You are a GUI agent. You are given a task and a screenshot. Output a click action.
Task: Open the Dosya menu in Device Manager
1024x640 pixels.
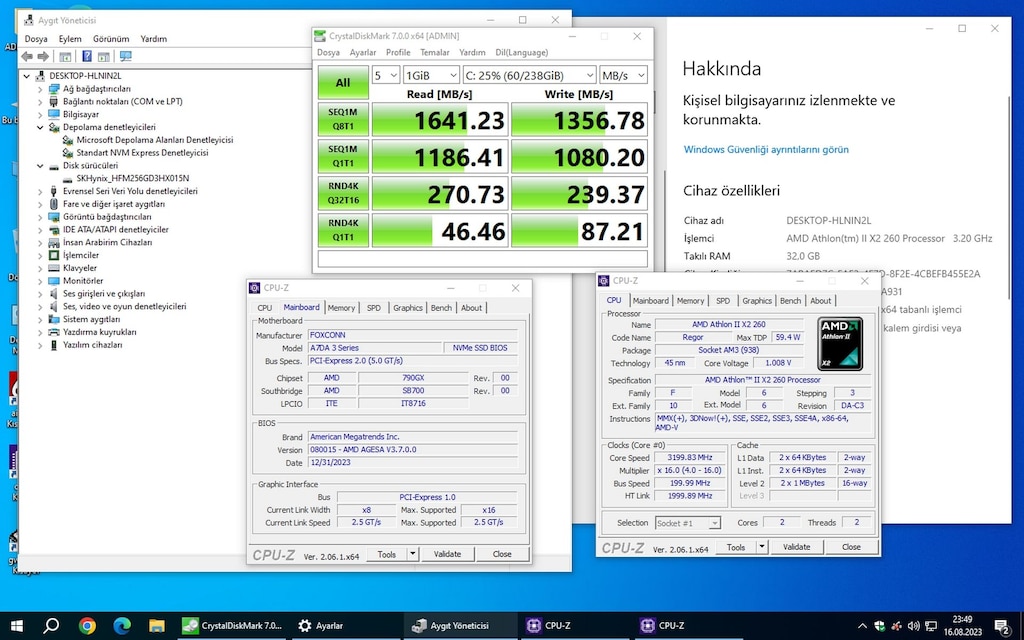[x=36, y=39]
